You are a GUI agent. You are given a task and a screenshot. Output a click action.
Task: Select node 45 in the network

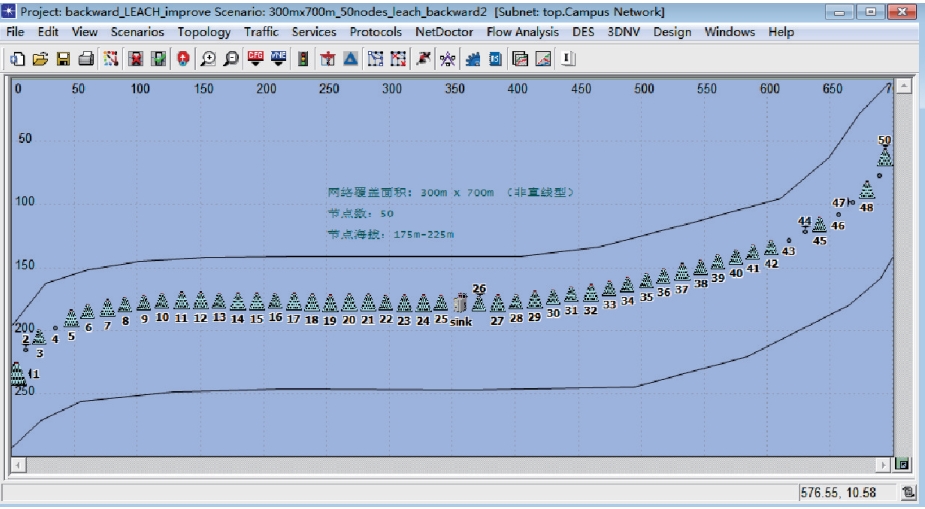(x=819, y=225)
